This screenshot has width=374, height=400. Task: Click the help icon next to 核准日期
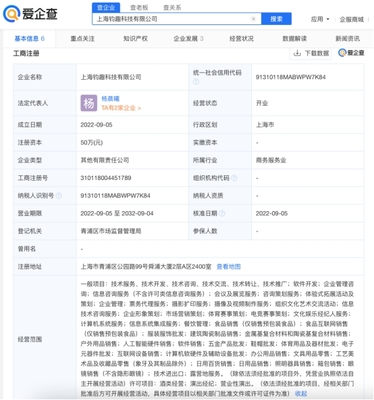tap(222, 213)
